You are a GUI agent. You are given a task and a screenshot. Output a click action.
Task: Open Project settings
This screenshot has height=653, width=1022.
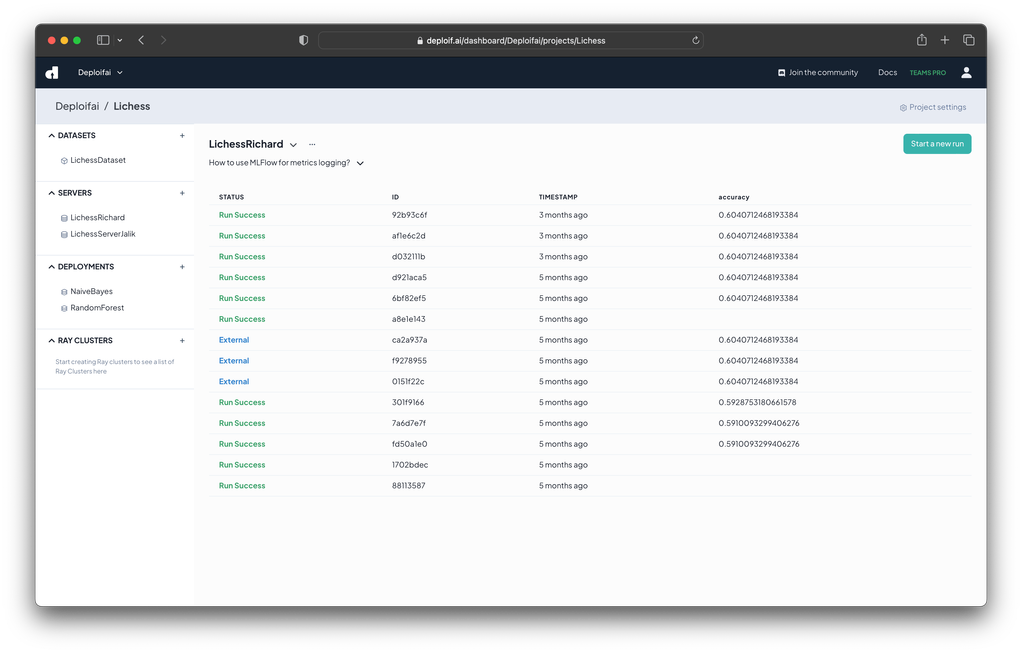pos(932,107)
